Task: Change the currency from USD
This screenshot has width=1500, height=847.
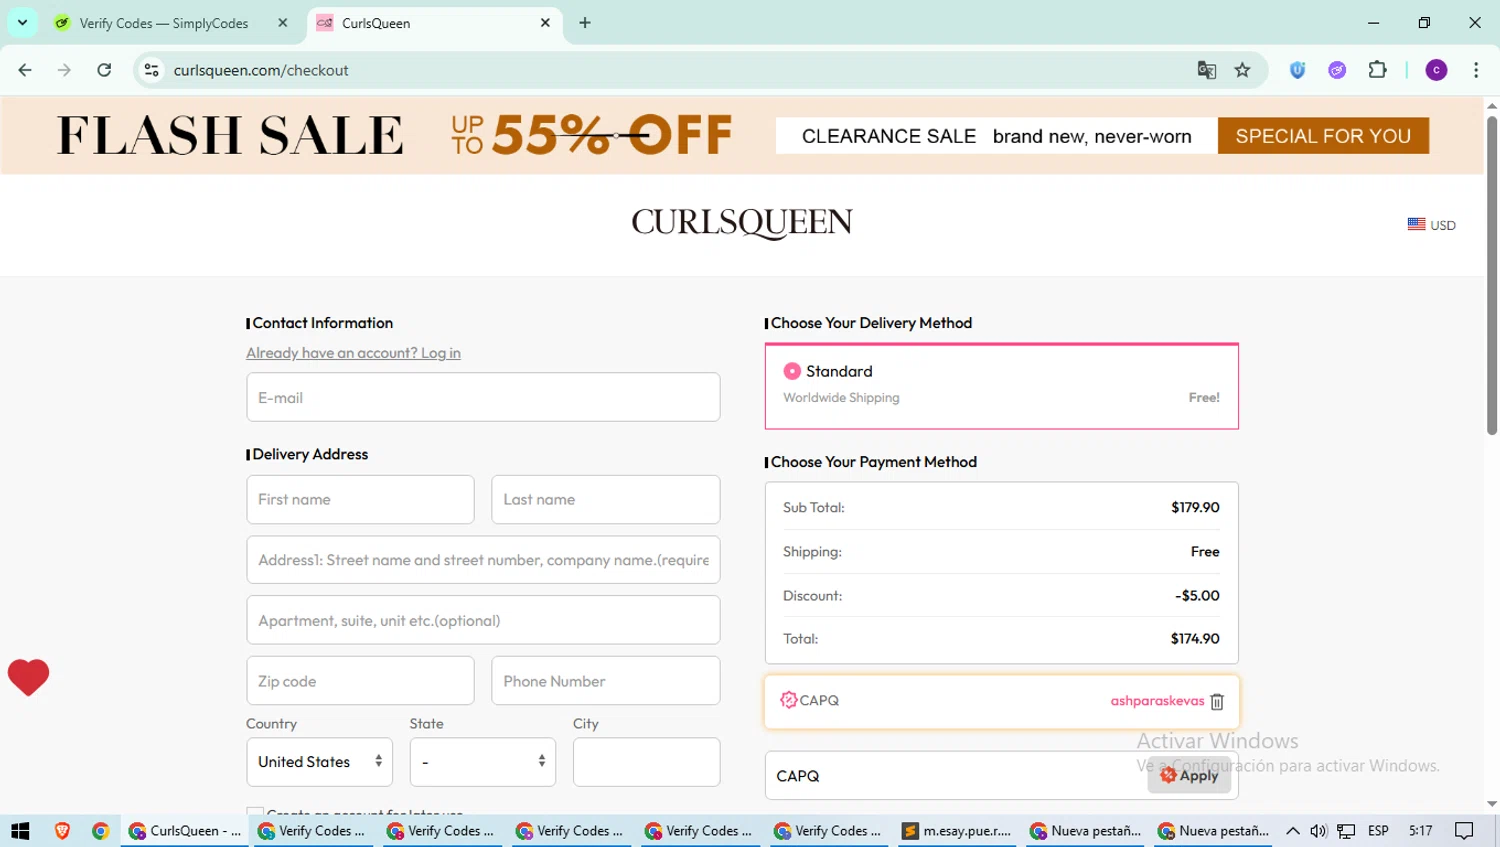Action: coord(1431,225)
